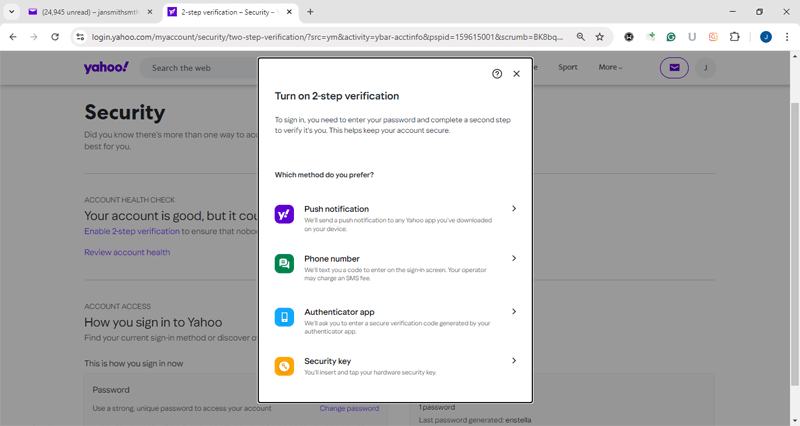Click the Review account health link

point(127,252)
